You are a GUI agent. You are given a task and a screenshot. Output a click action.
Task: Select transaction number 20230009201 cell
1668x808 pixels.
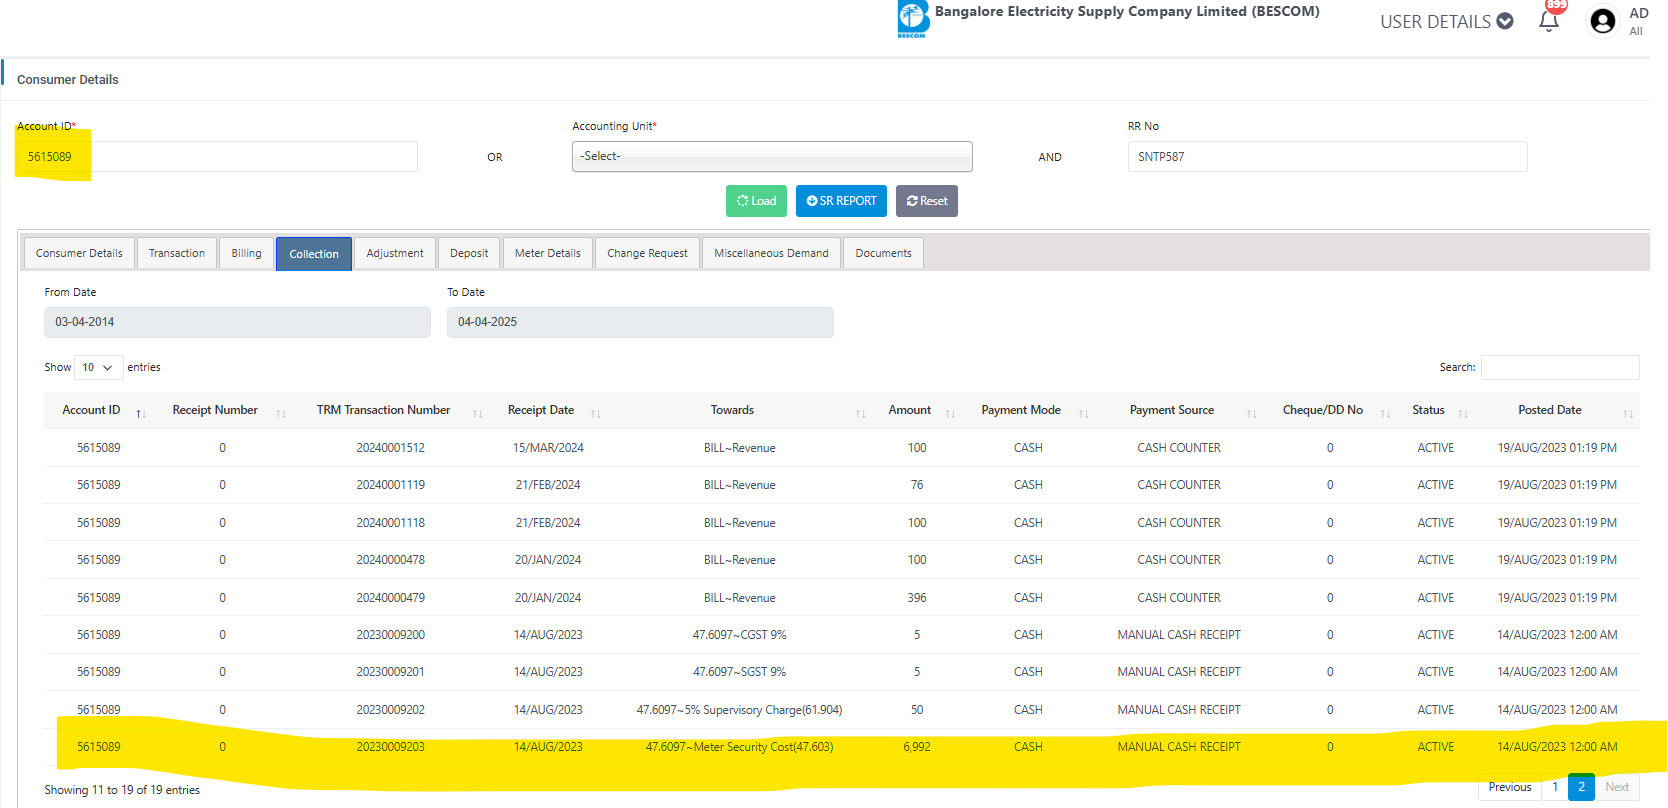pos(390,672)
